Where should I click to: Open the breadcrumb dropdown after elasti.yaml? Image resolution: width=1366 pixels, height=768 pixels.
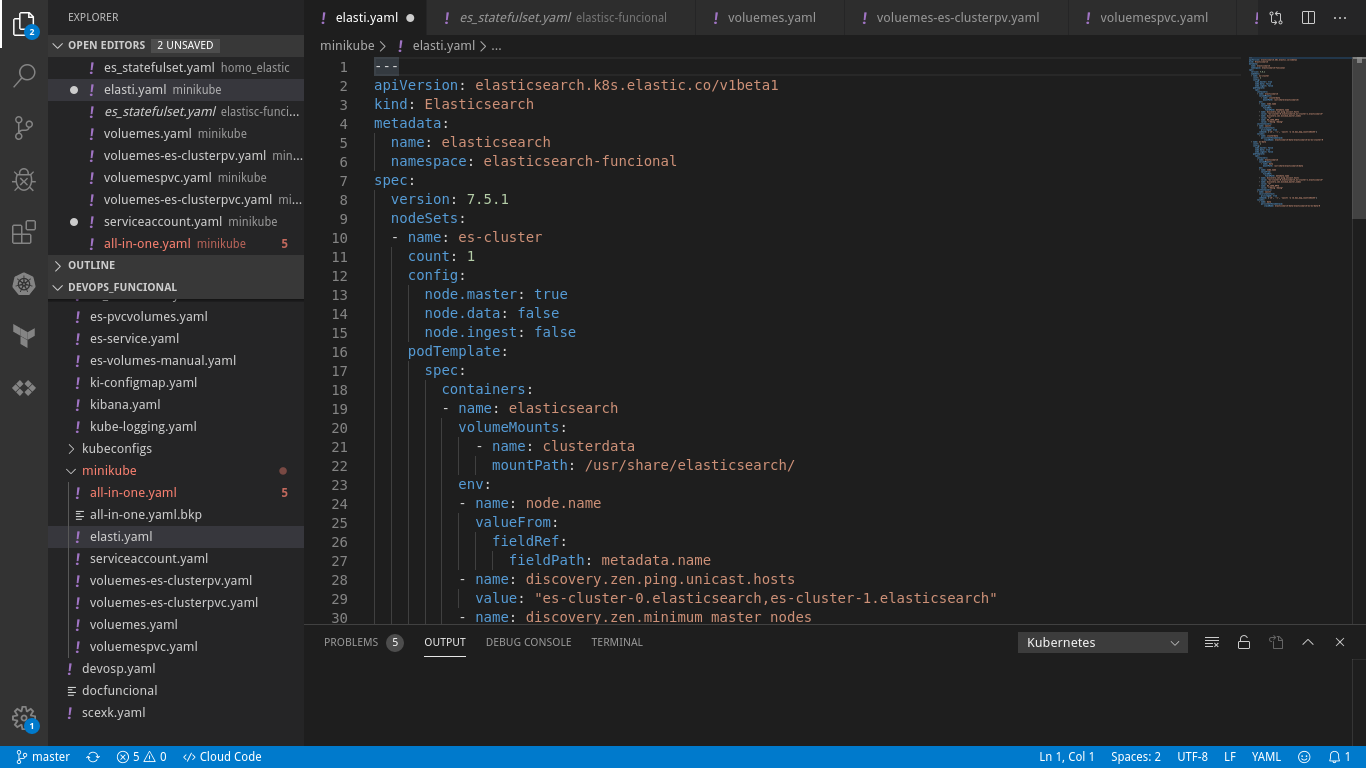coord(496,46)
